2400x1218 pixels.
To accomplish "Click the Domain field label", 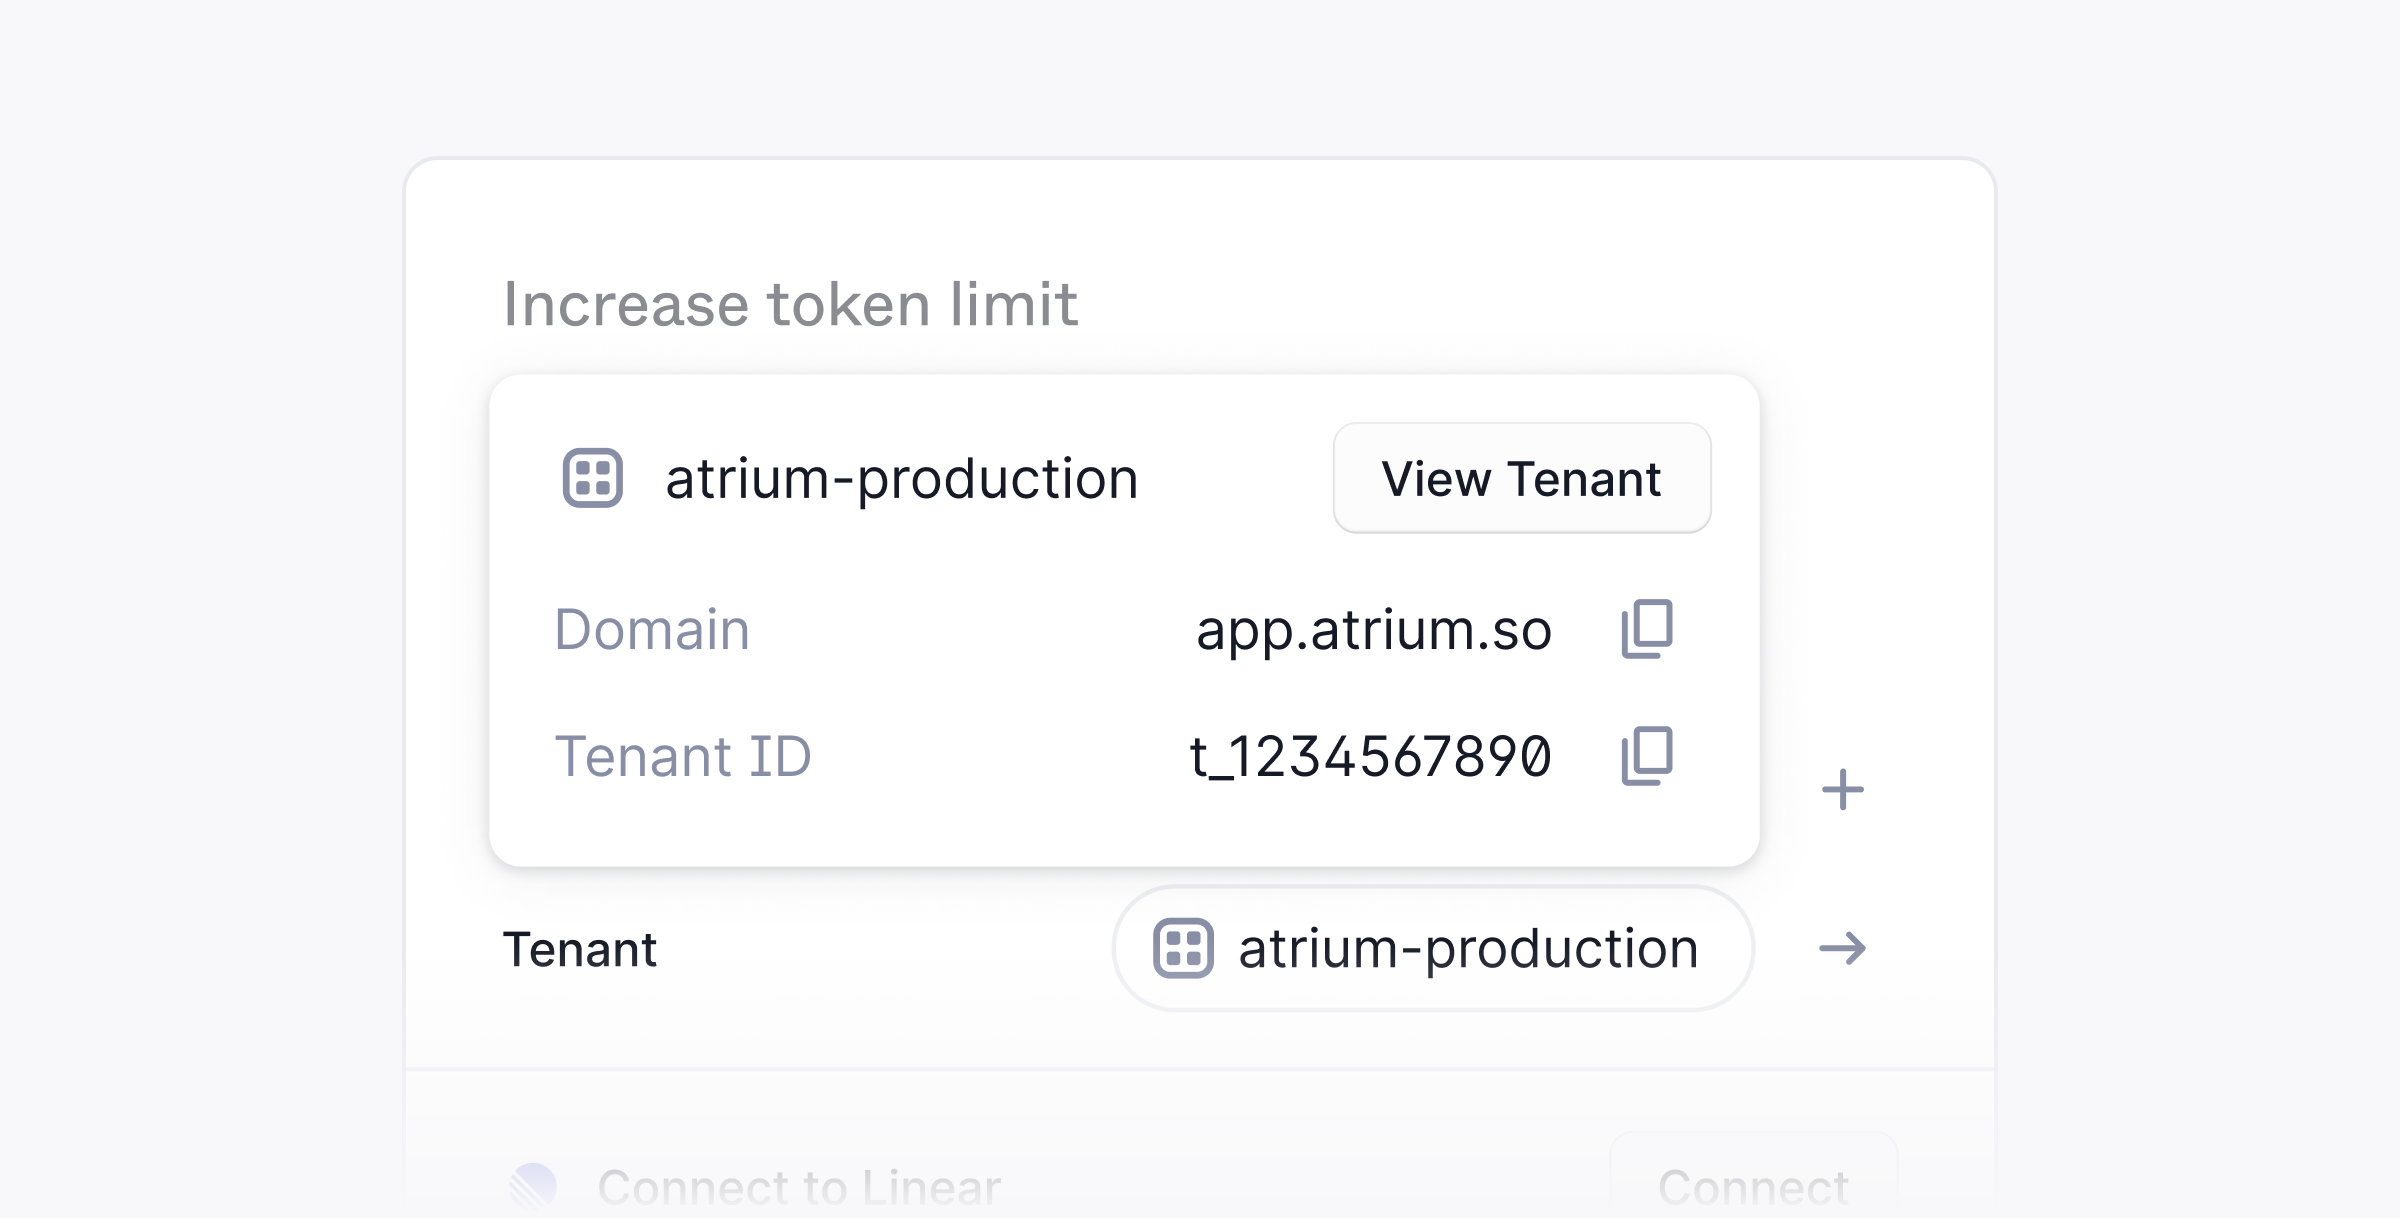I will pyautogui.click(x=652, y=630).
